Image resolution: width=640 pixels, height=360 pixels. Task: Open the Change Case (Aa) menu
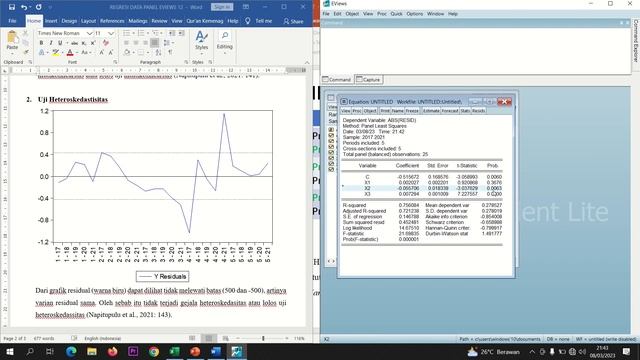click(84, 52)
